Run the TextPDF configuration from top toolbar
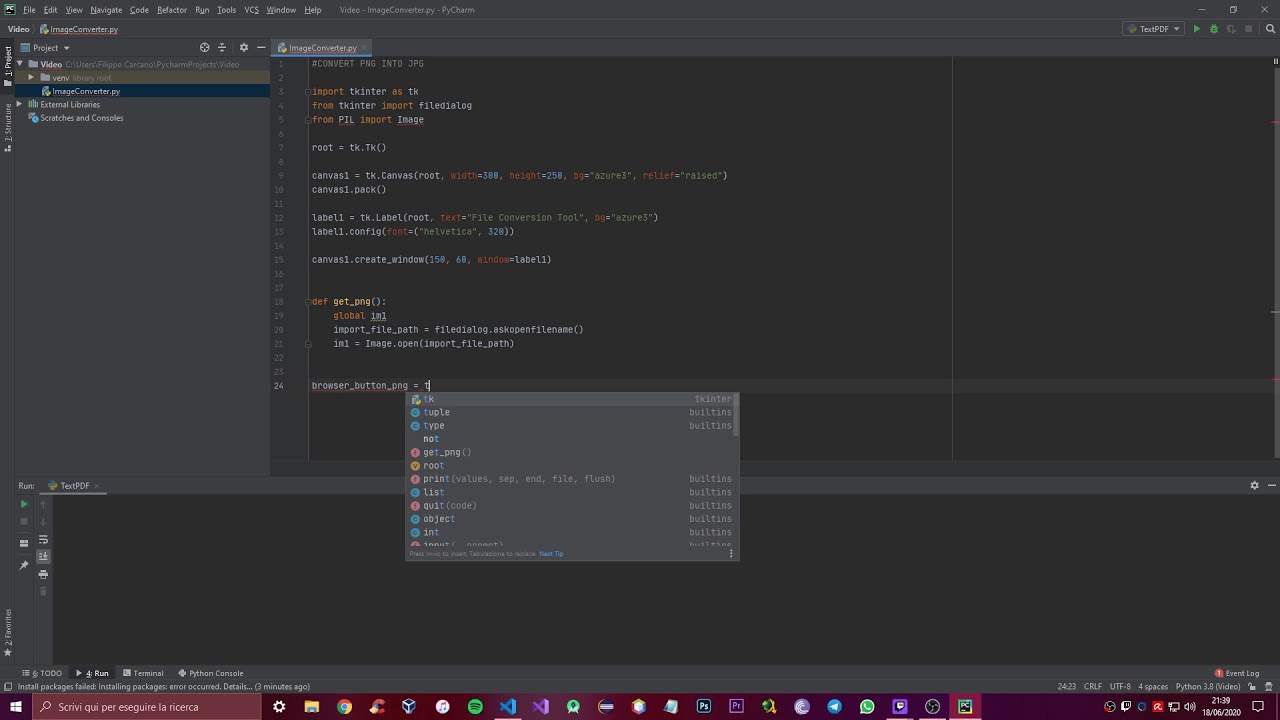1280x720 pixels. tap(1196, 29)
